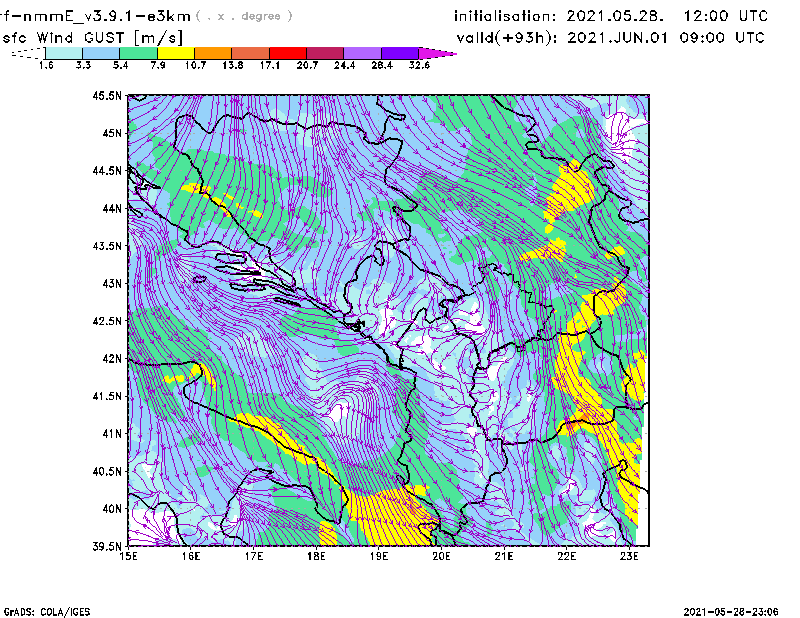
Task: Select the green legend color swatch
Action: point(139,52)
